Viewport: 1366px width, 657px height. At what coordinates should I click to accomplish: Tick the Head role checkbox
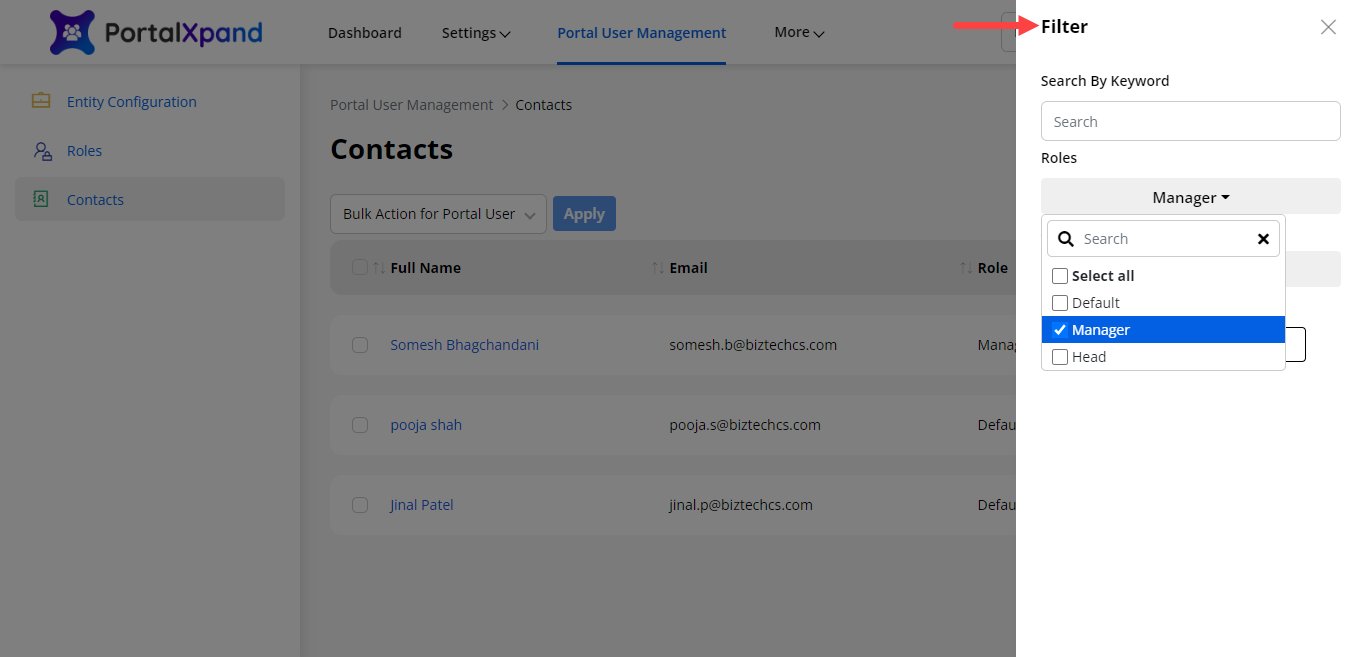[x=1060, y=357]
